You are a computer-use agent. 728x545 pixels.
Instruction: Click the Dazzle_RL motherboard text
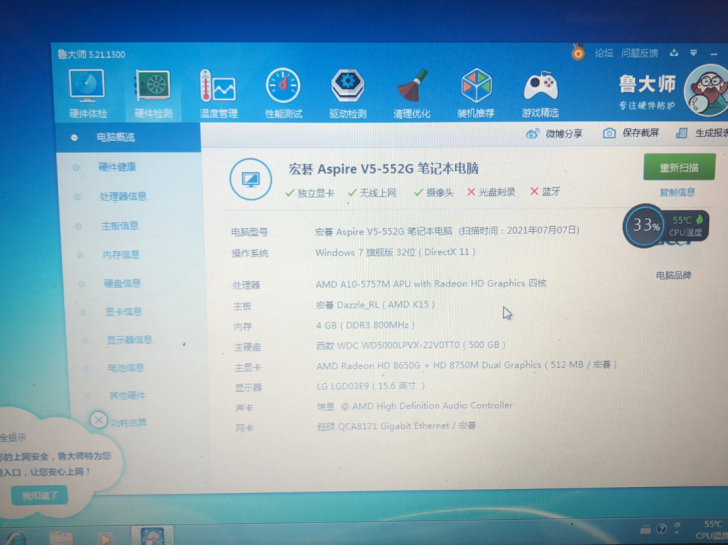pos(375,305)
